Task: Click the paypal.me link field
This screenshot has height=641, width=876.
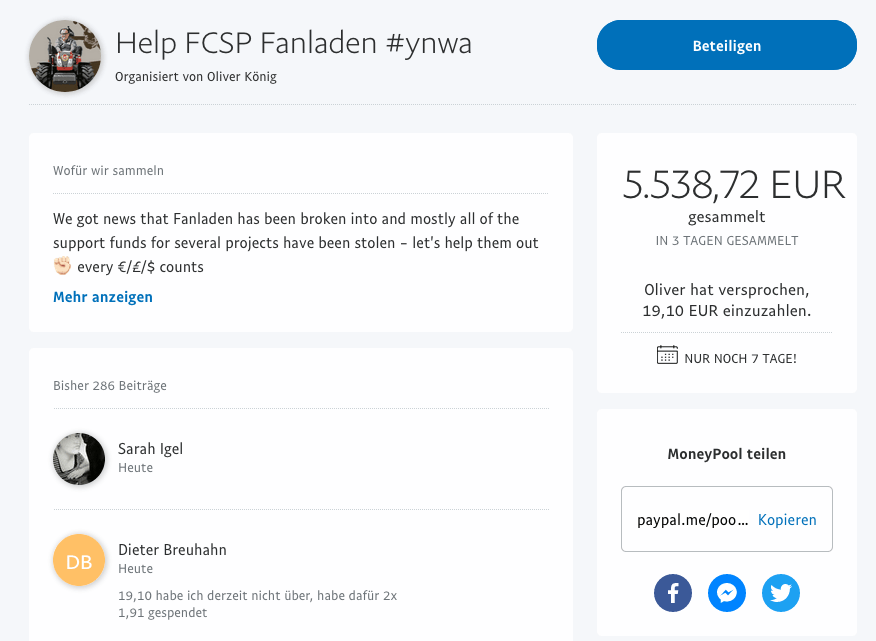Action: (692, 520)
